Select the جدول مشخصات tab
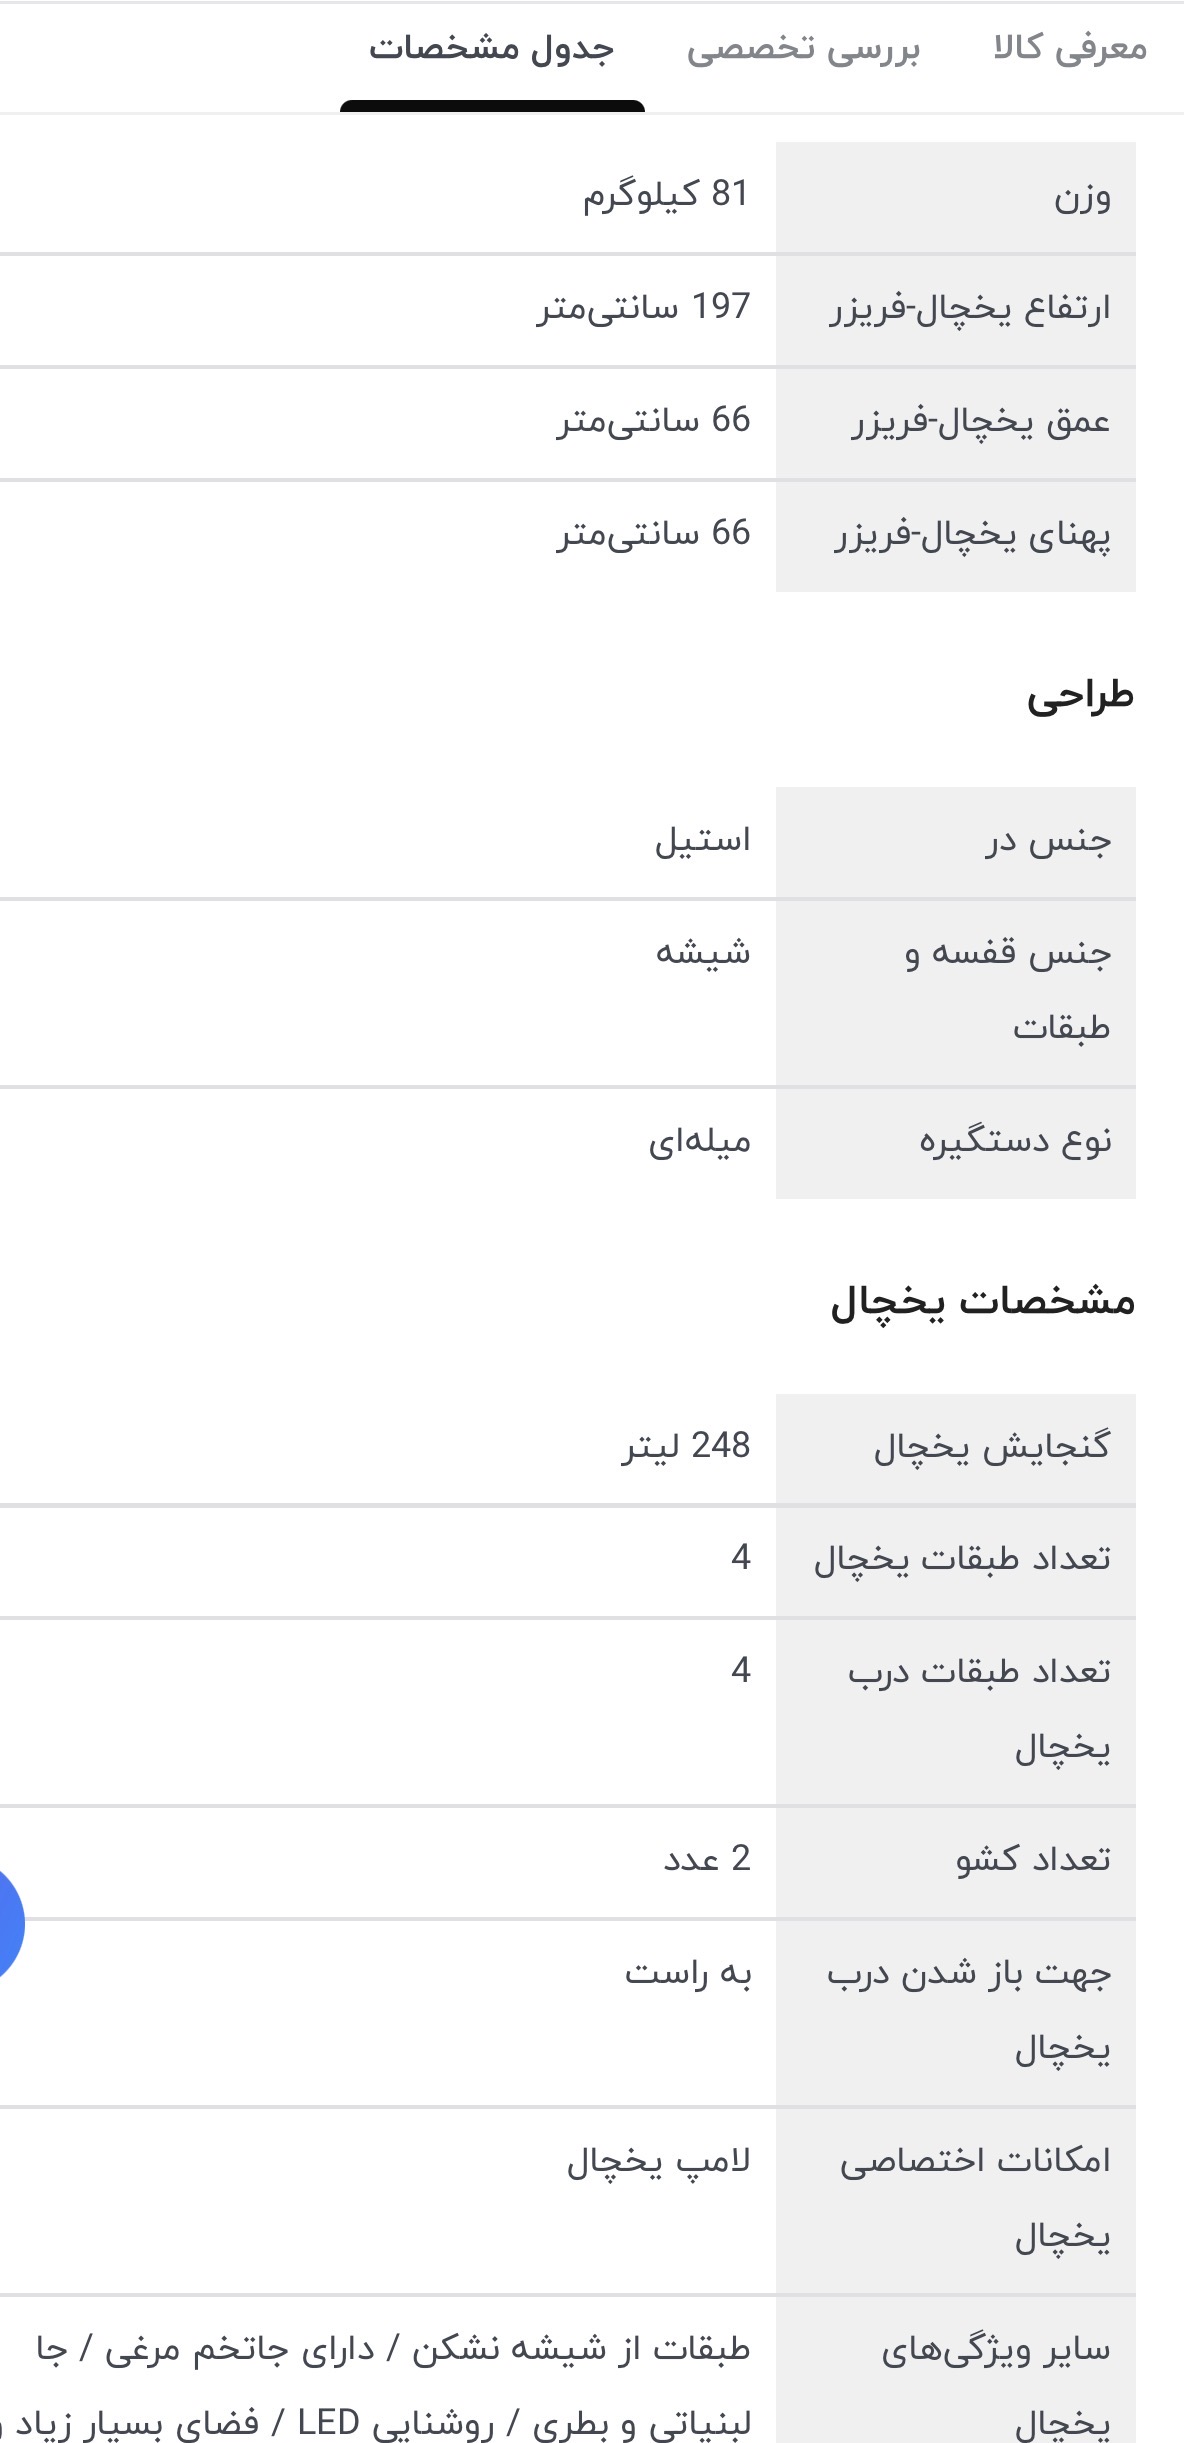 (x=491, y=48)
